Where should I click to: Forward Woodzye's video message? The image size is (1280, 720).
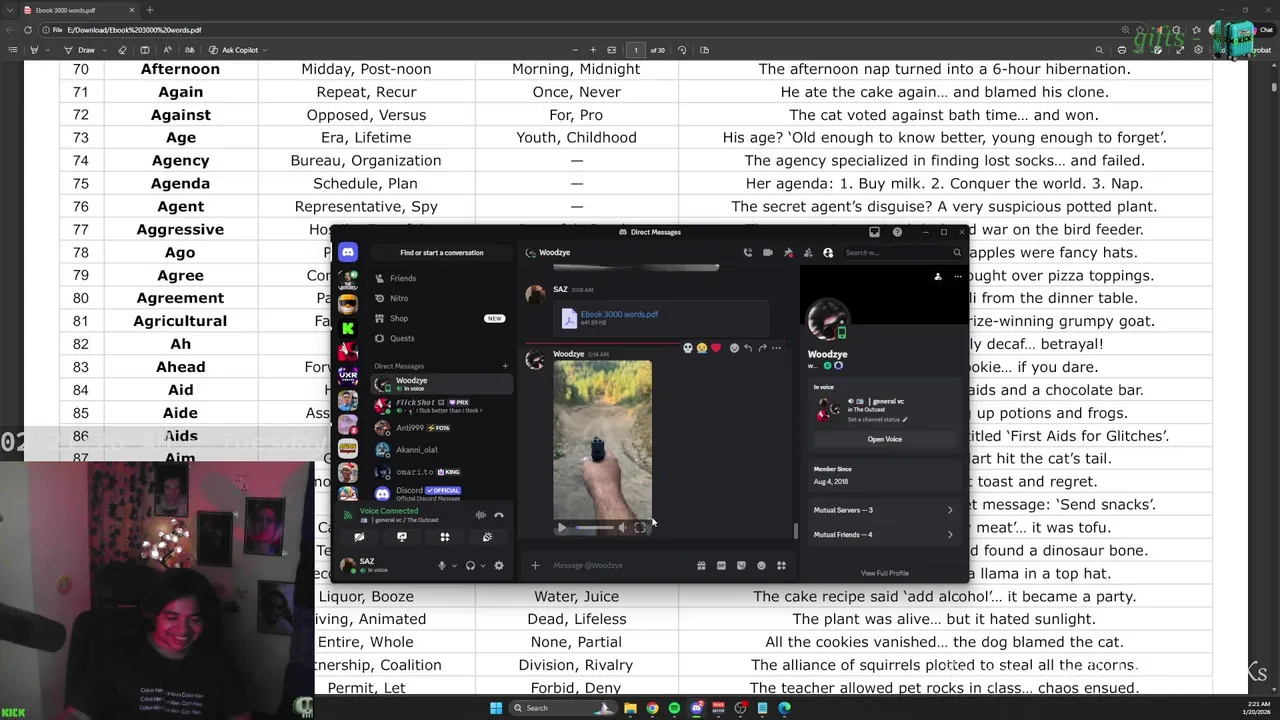tap(762, 348)
